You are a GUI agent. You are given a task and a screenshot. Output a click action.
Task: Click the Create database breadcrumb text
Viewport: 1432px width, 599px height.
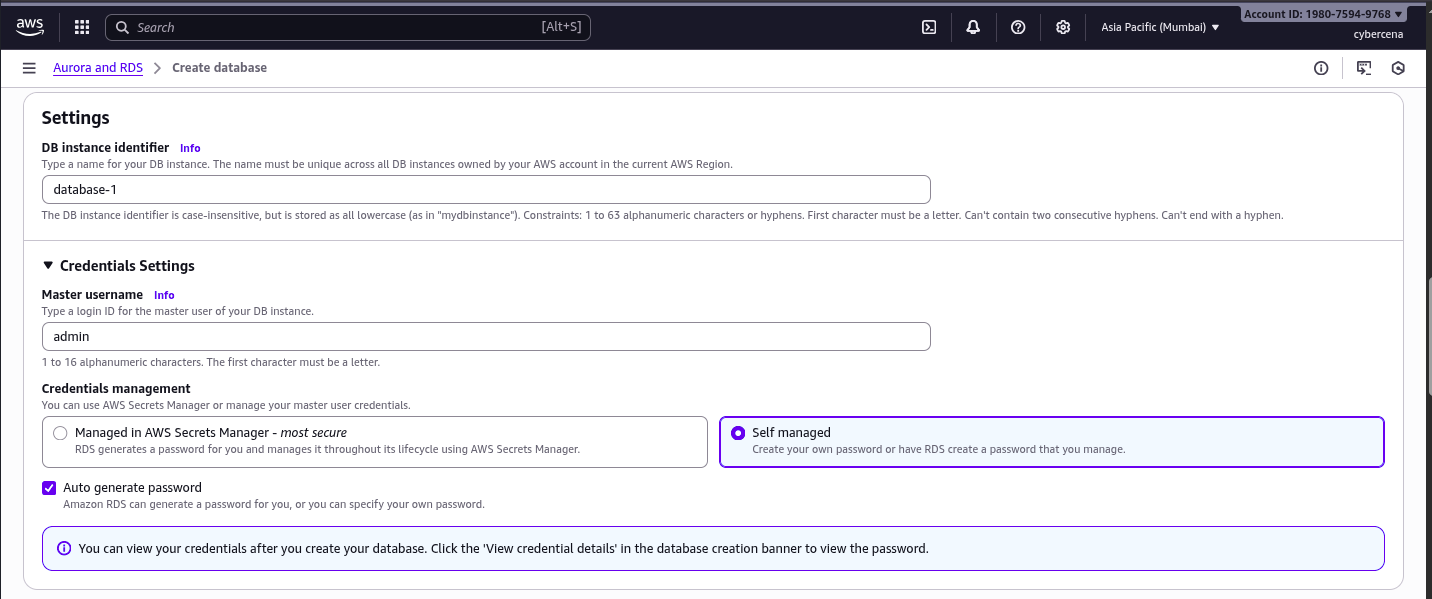219,68
